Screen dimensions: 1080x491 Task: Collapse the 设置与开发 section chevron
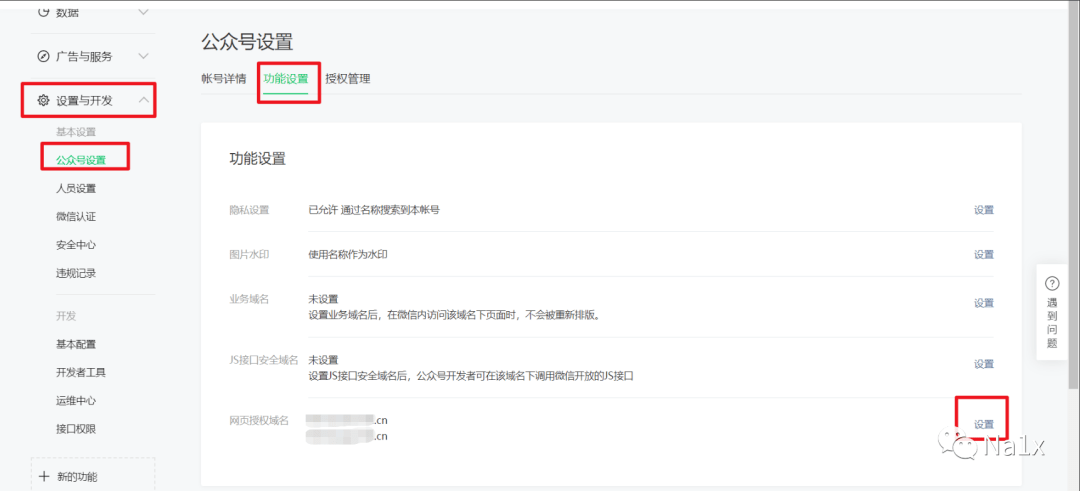[144, 100]
